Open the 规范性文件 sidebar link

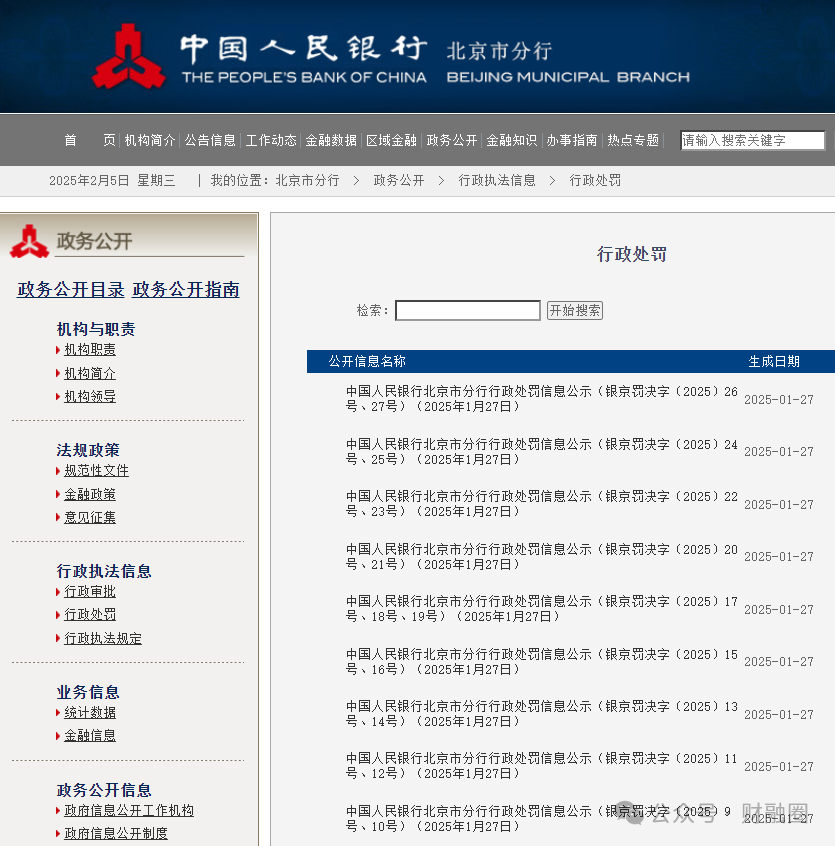[97, 470]
